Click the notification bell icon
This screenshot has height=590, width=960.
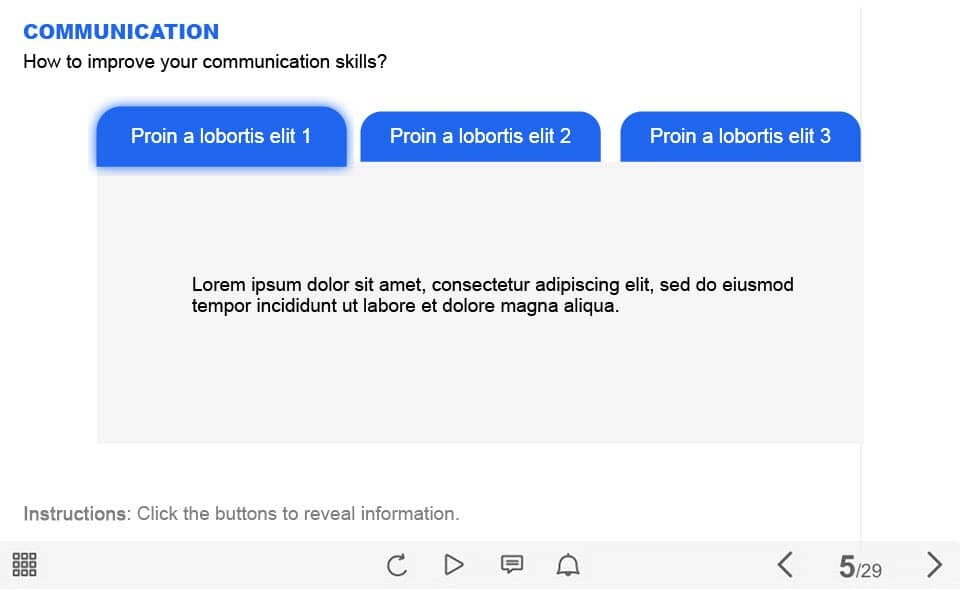(568, 566)
